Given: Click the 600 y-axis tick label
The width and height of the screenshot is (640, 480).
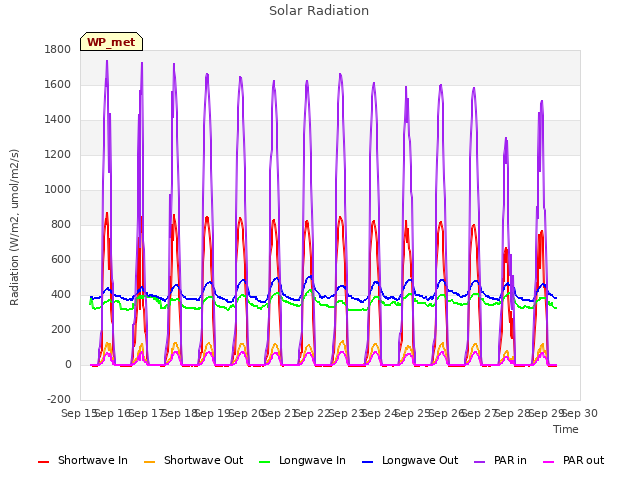Looking at the screenshot, I should (61, 260).
